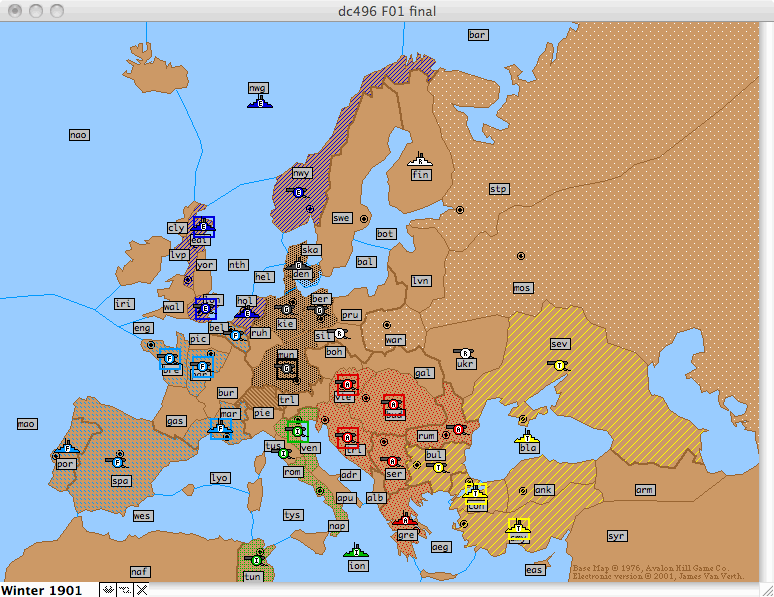
Task: Click the bar sea label
Action: point(478,35)
